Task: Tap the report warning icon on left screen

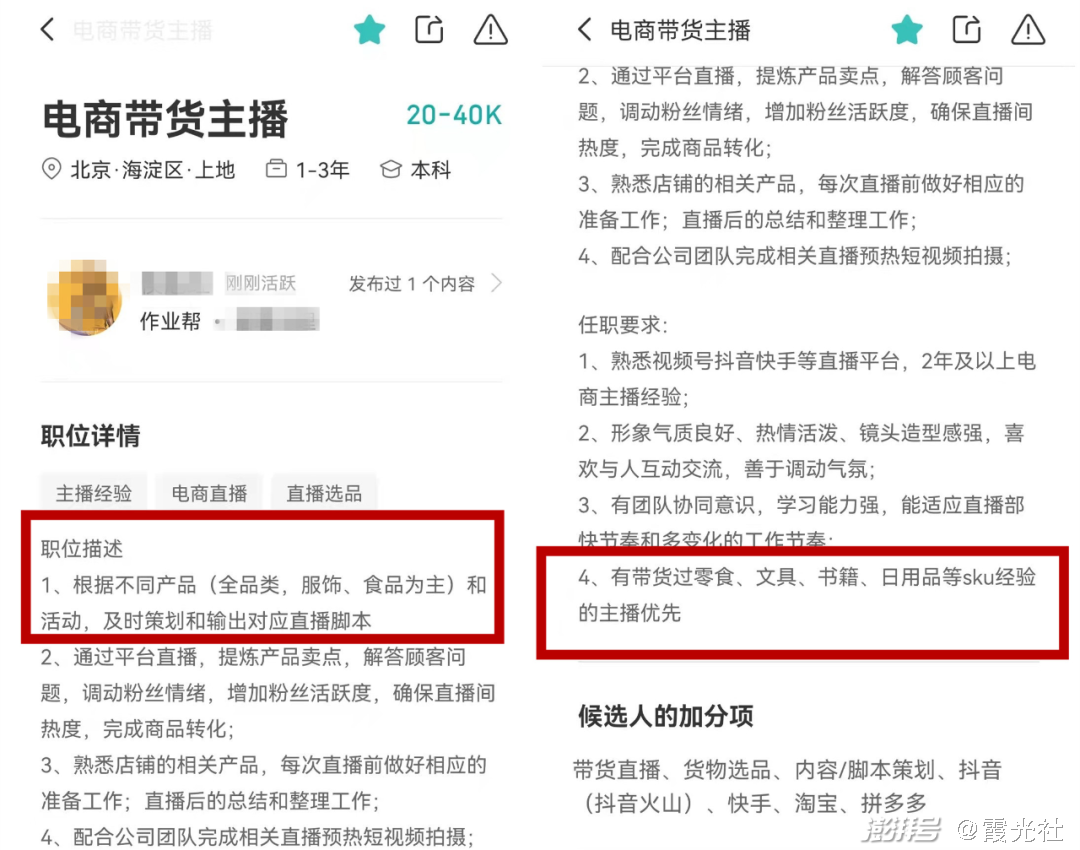Action: click(x=490, y=30)
